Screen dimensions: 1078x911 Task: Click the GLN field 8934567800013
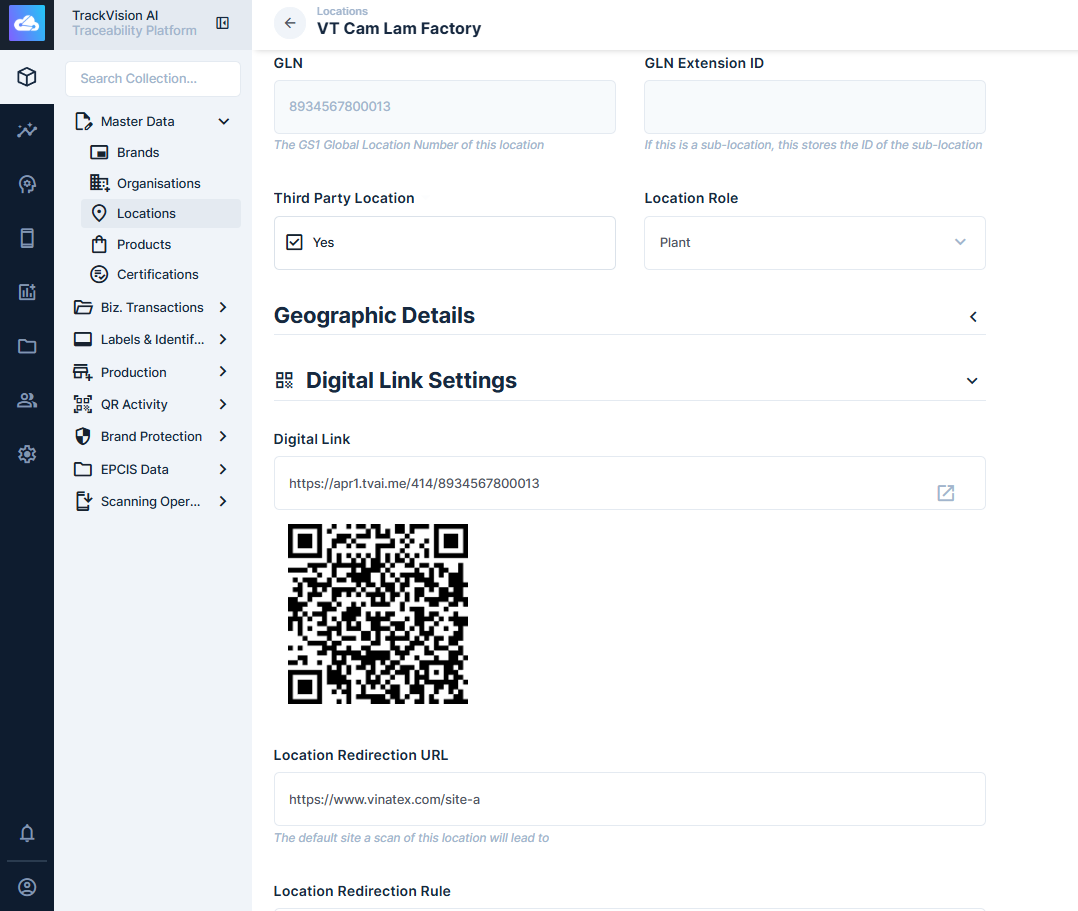(x=444, y=107)
